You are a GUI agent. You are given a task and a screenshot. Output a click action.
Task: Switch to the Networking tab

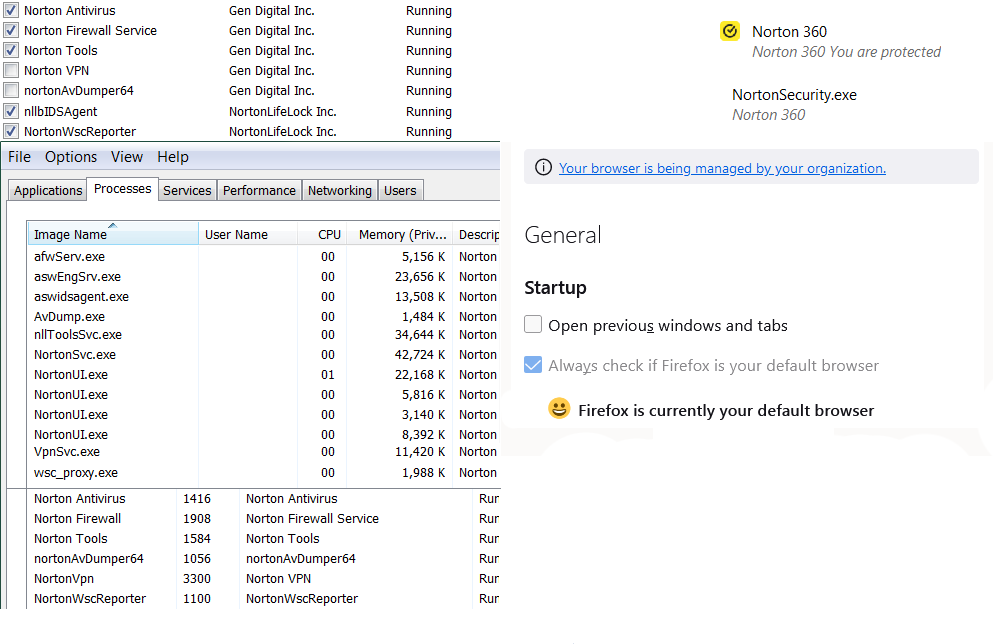click(339, 189)
